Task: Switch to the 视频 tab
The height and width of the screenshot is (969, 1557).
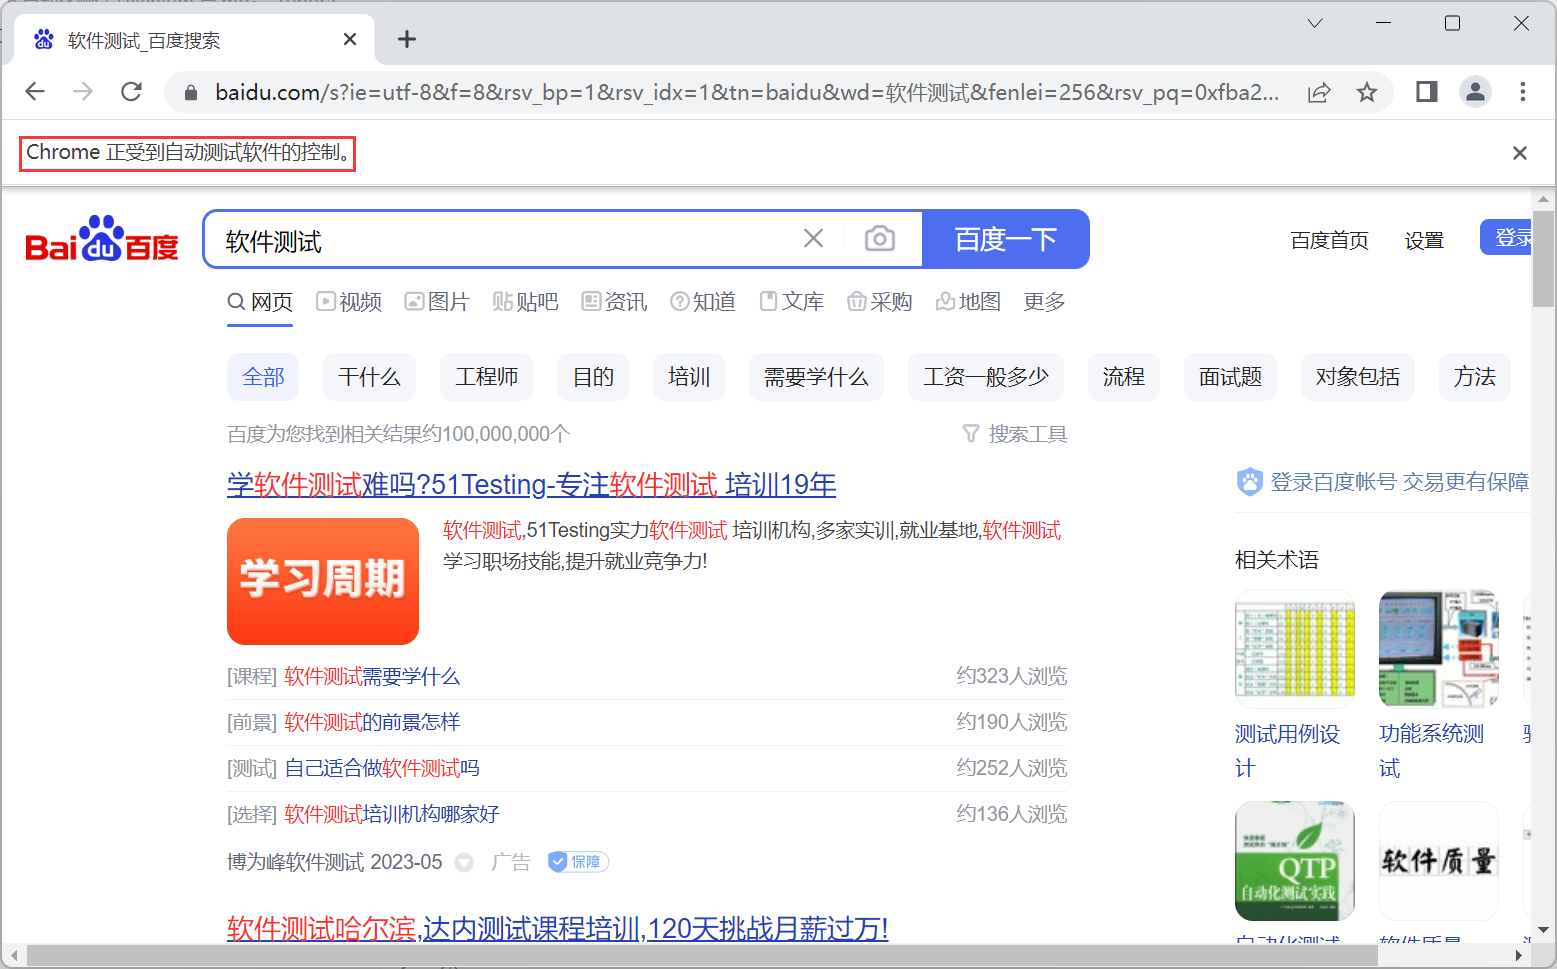Action: [349, 302]
